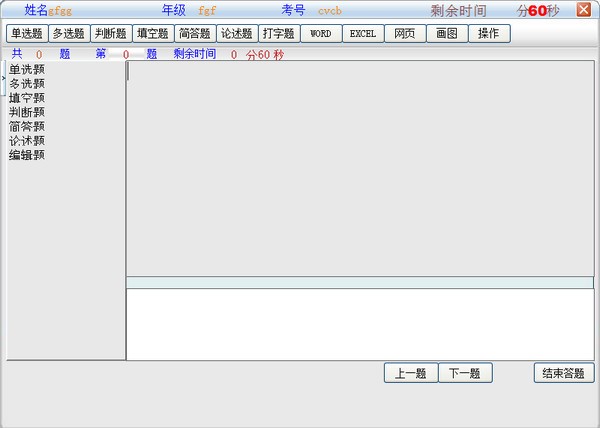Viewport: 600px width, 428px height.
Task: Select 填空题 in the left list
Action: click(27, 98)
